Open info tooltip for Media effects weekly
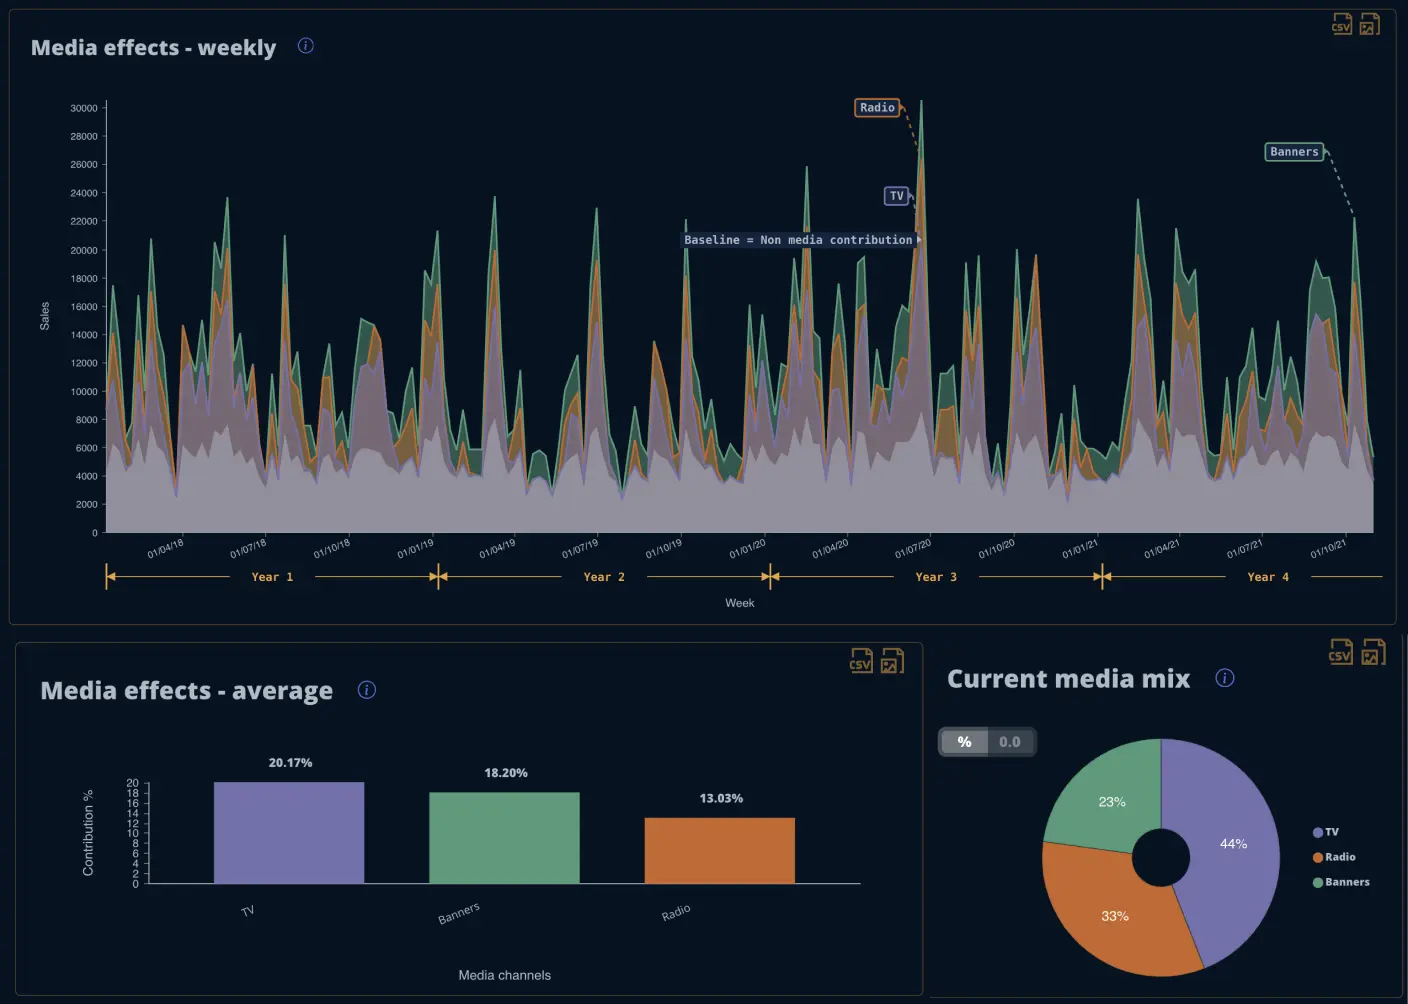1408x1004 pixels. [306, 46]
